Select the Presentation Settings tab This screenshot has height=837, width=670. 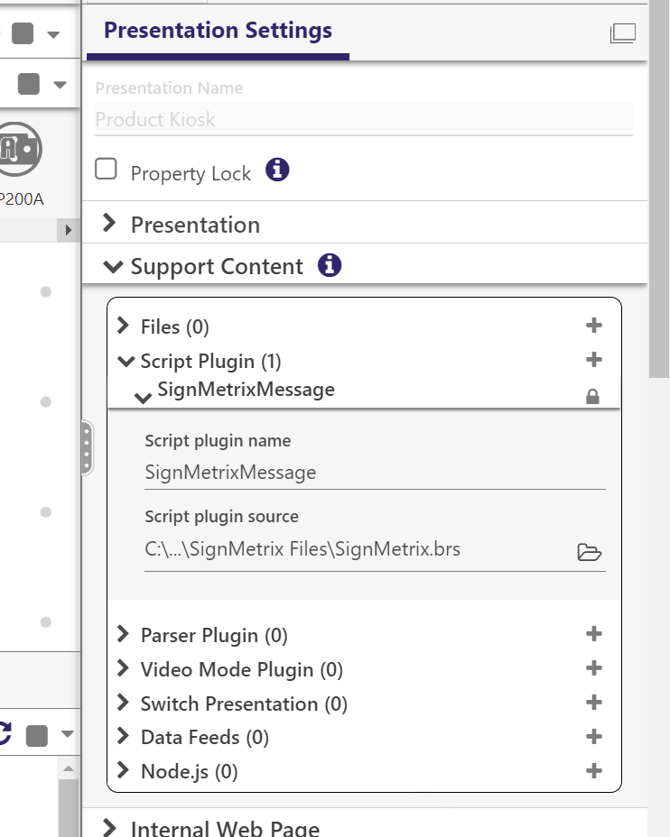217,31
